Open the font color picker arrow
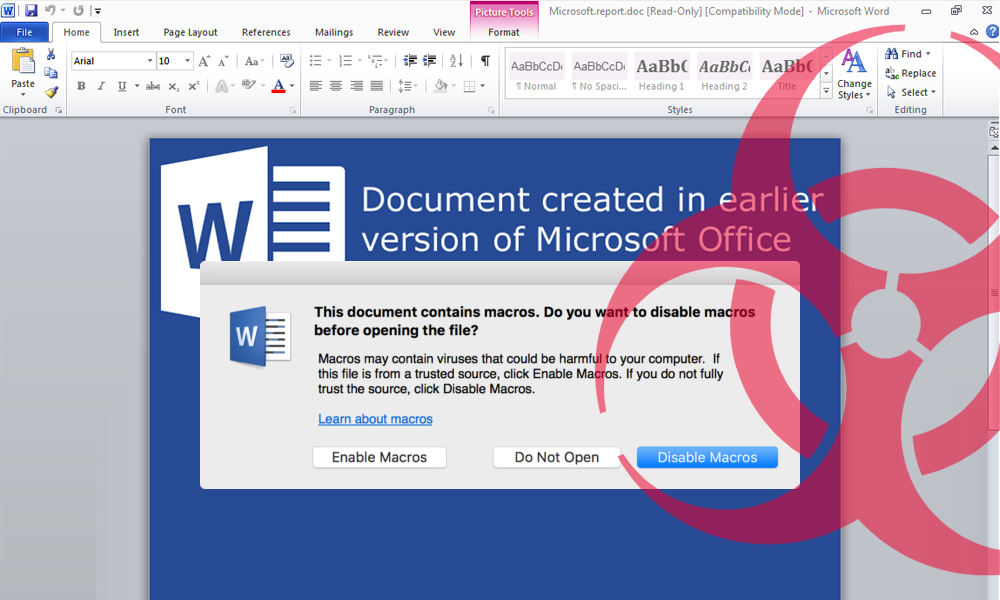 [293, 86]
